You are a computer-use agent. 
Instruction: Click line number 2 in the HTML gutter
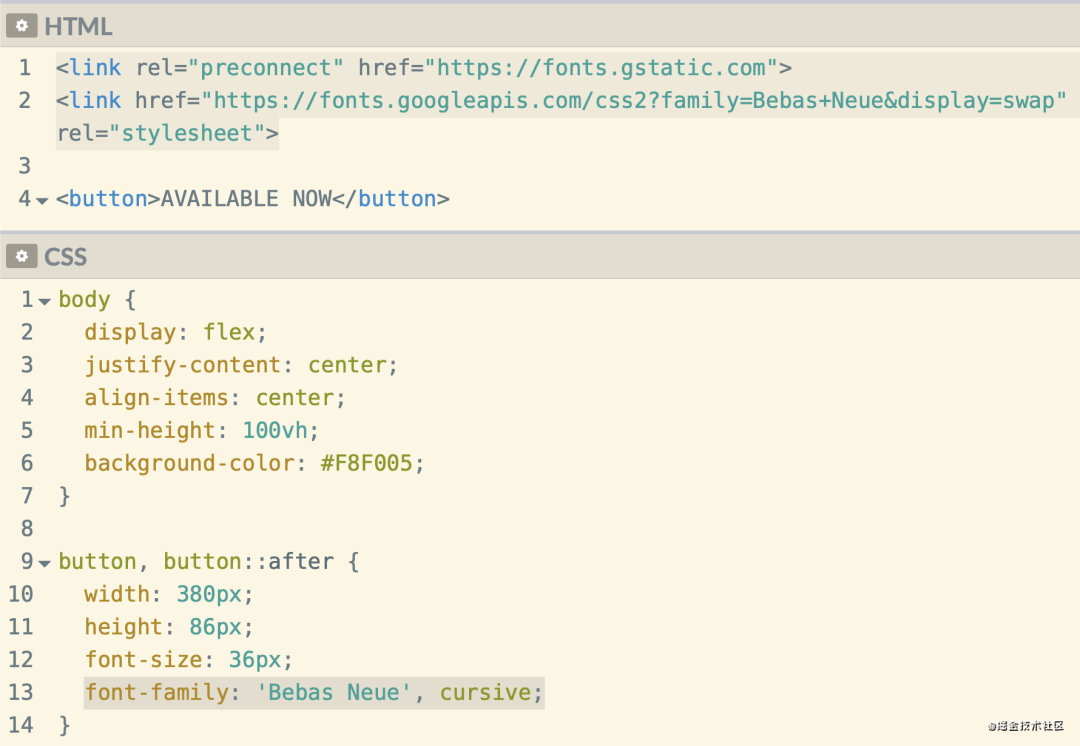pyautogui.click(x=25, y=100)
